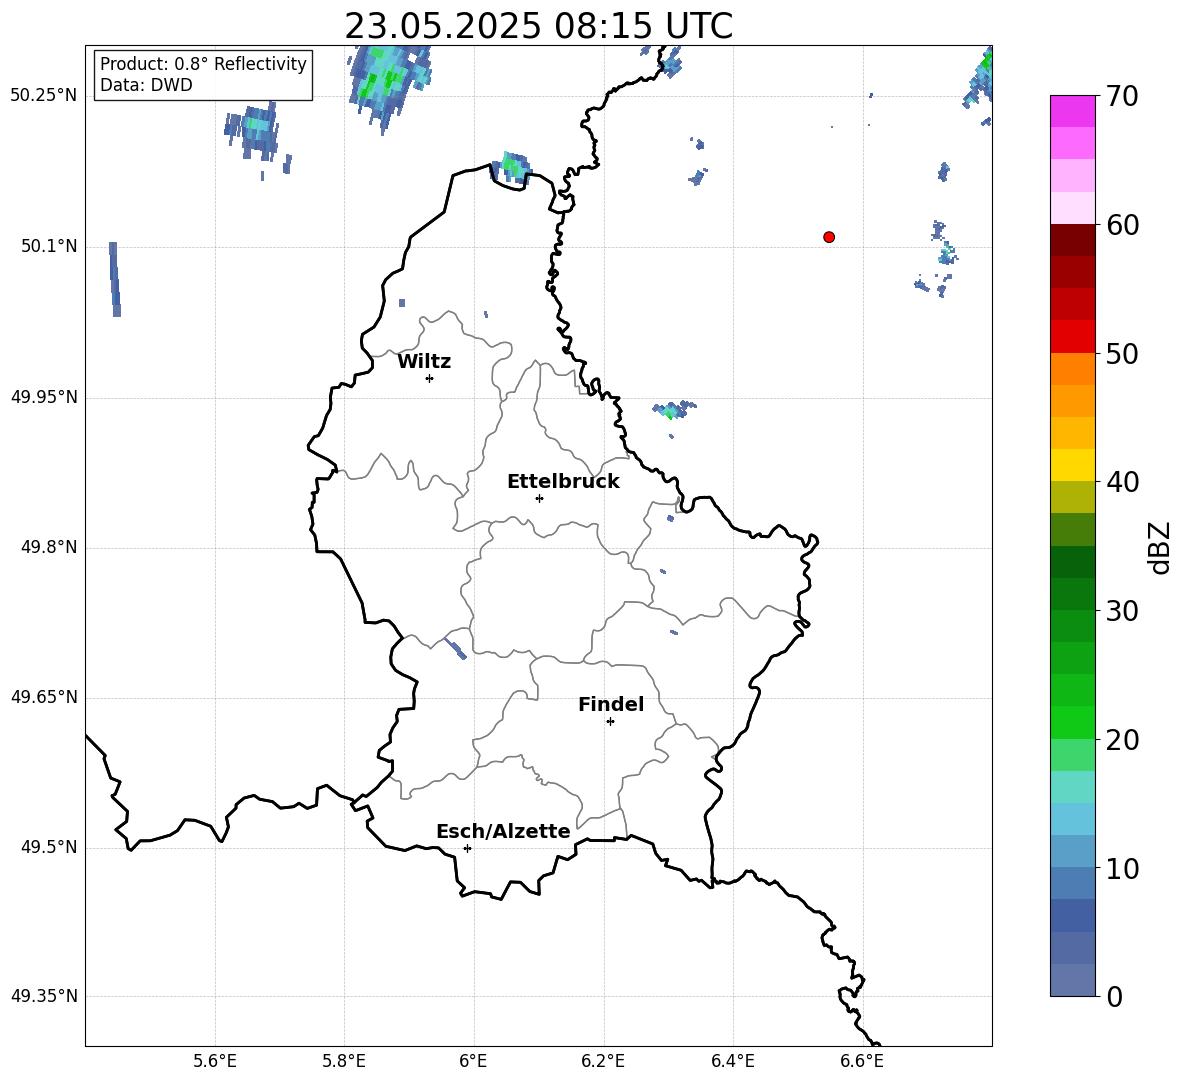Click the dBZ colorbar axis label
Viewport: 1184px width, 1081px height.
point(1160,547)
